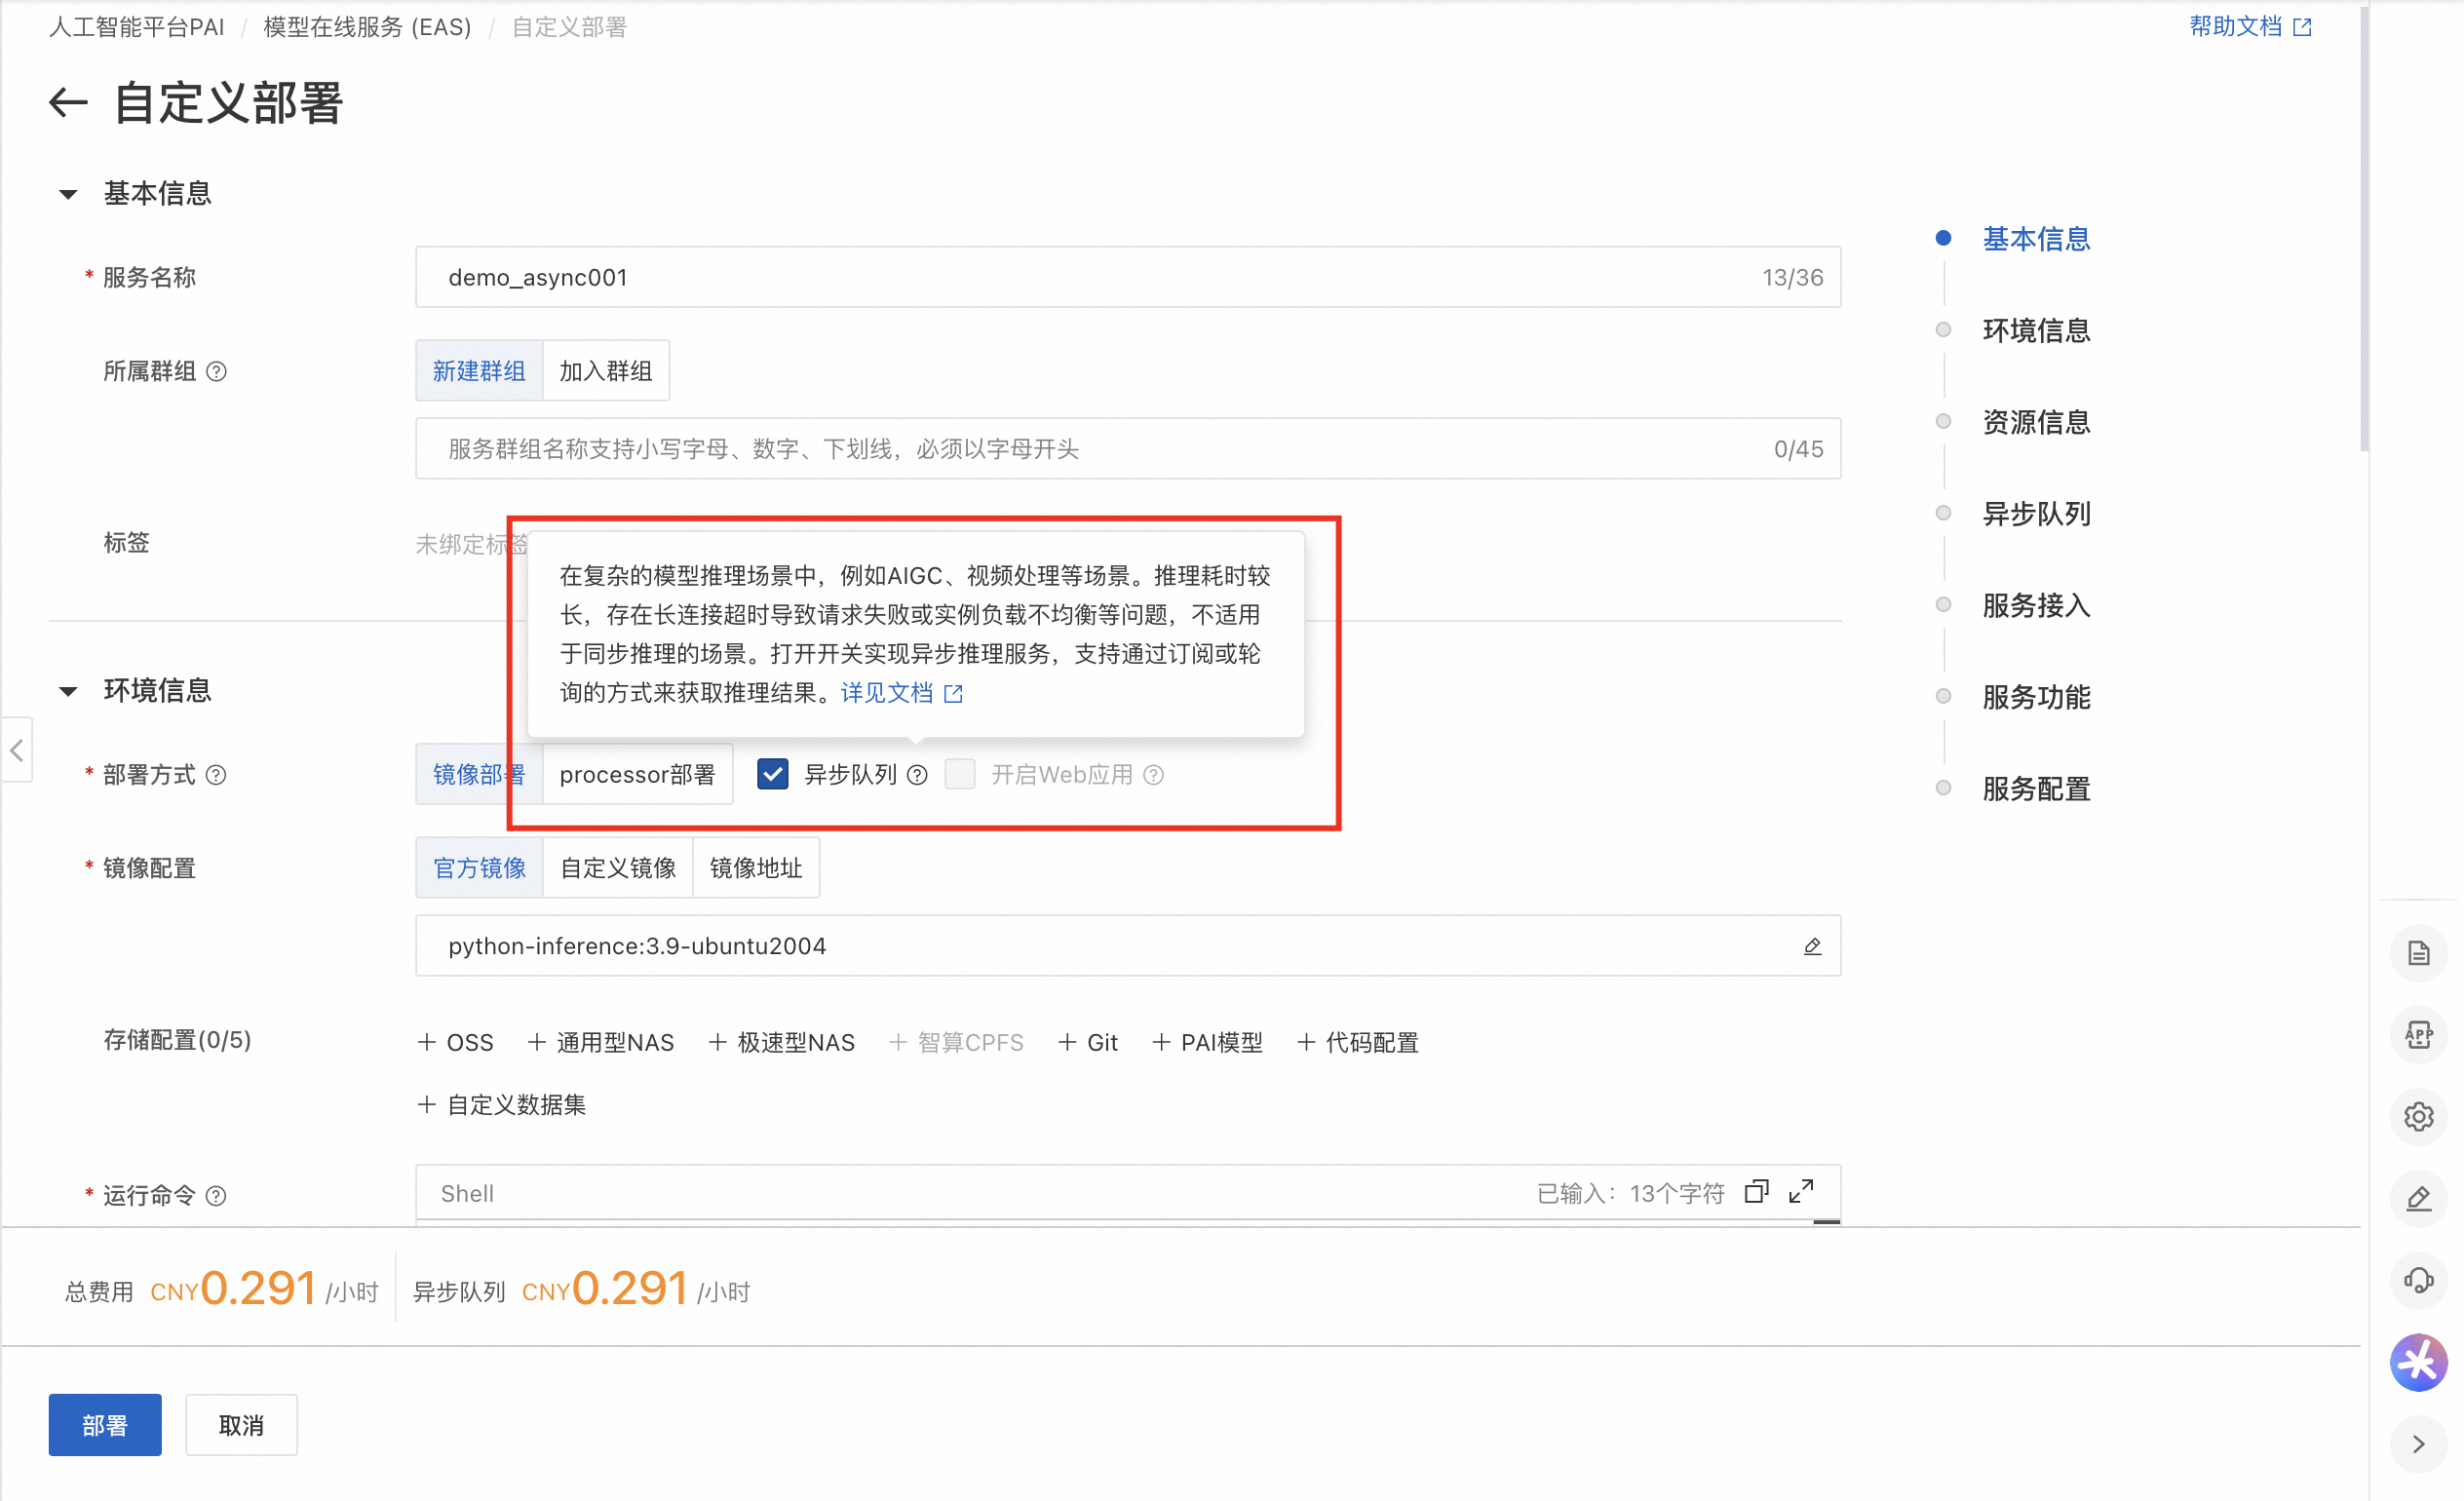The width and height of the screenshot is (2464, 1501).
Task: Select the 官方镜像 tab
Action: [x=479, y=868]
